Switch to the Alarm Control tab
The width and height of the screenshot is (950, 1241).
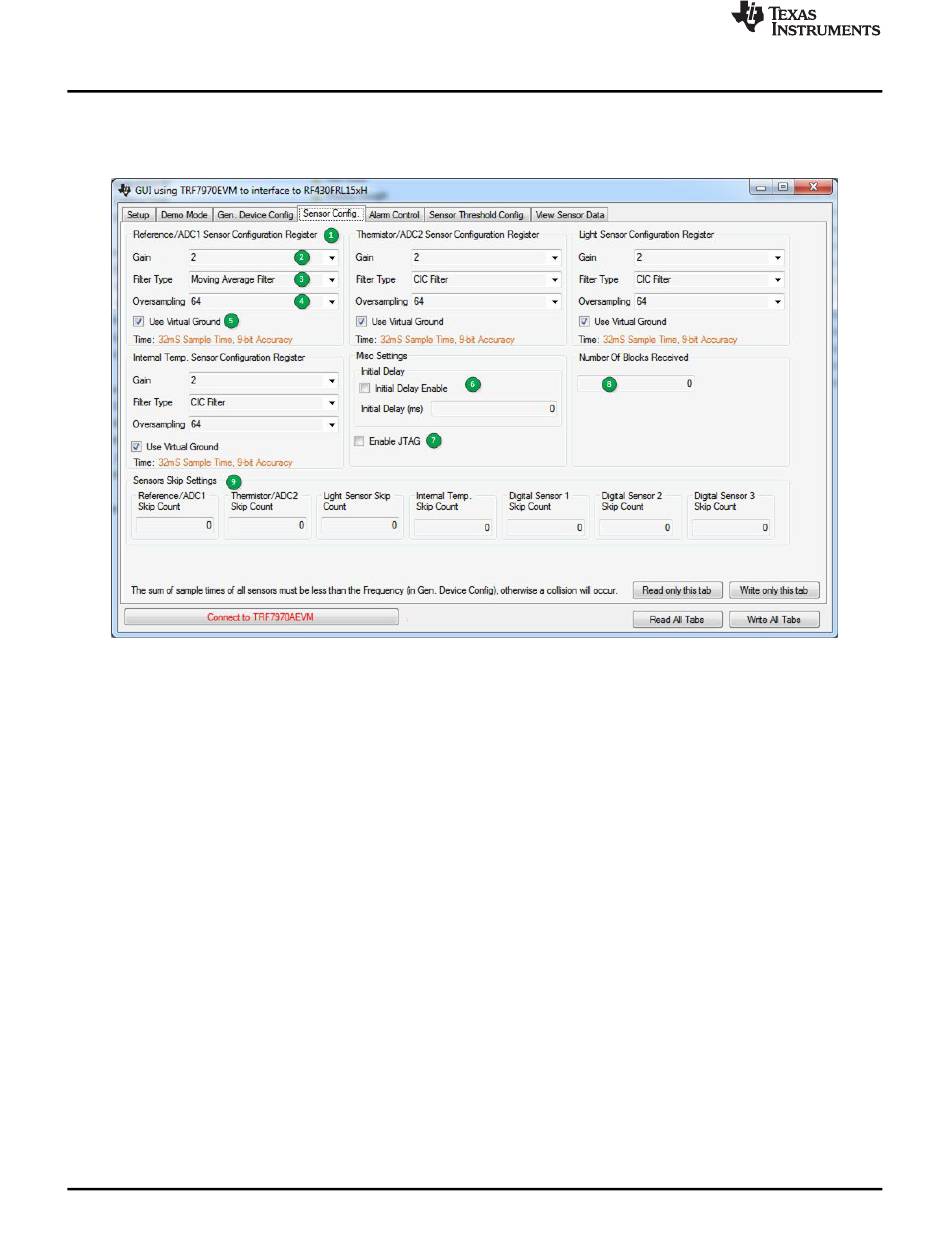tap(394, 214)
